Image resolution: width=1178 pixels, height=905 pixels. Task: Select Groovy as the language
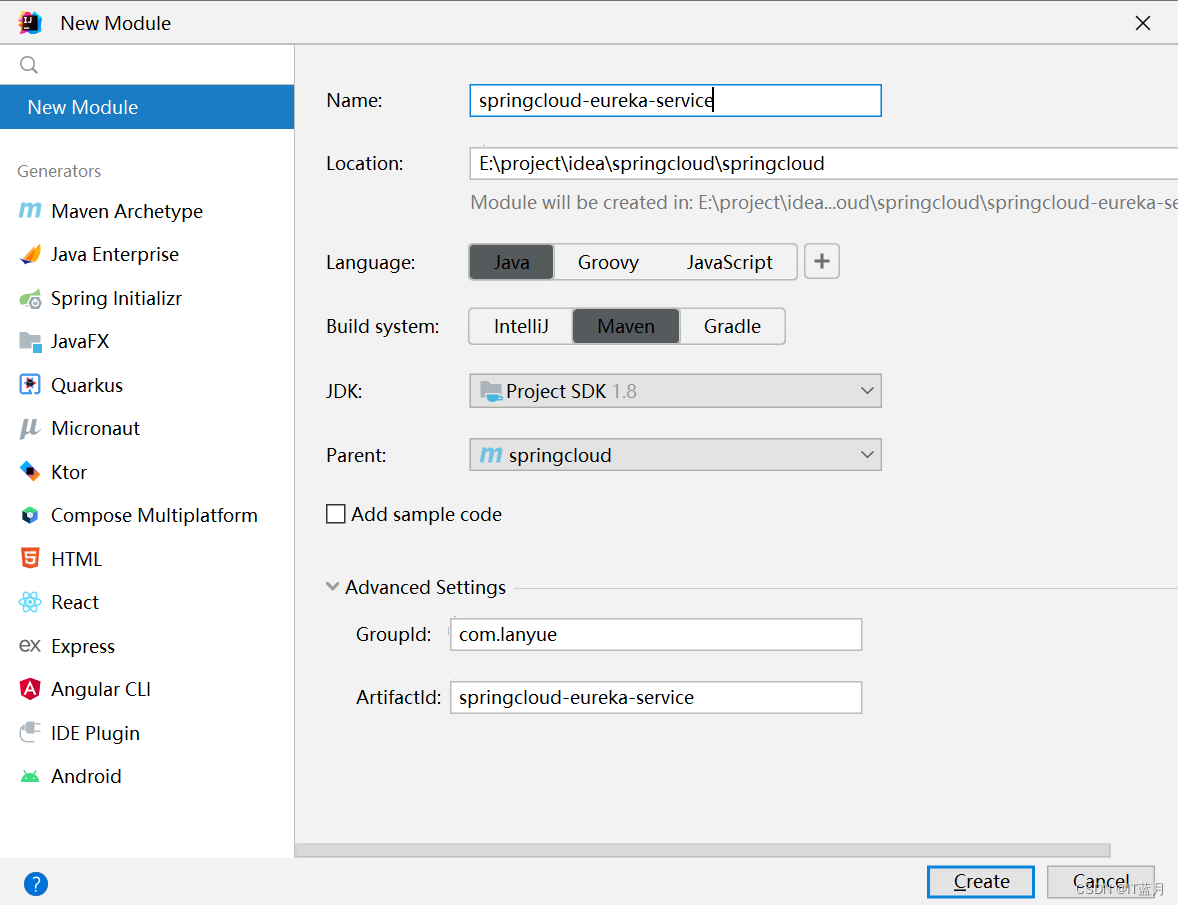coord(607,262)
